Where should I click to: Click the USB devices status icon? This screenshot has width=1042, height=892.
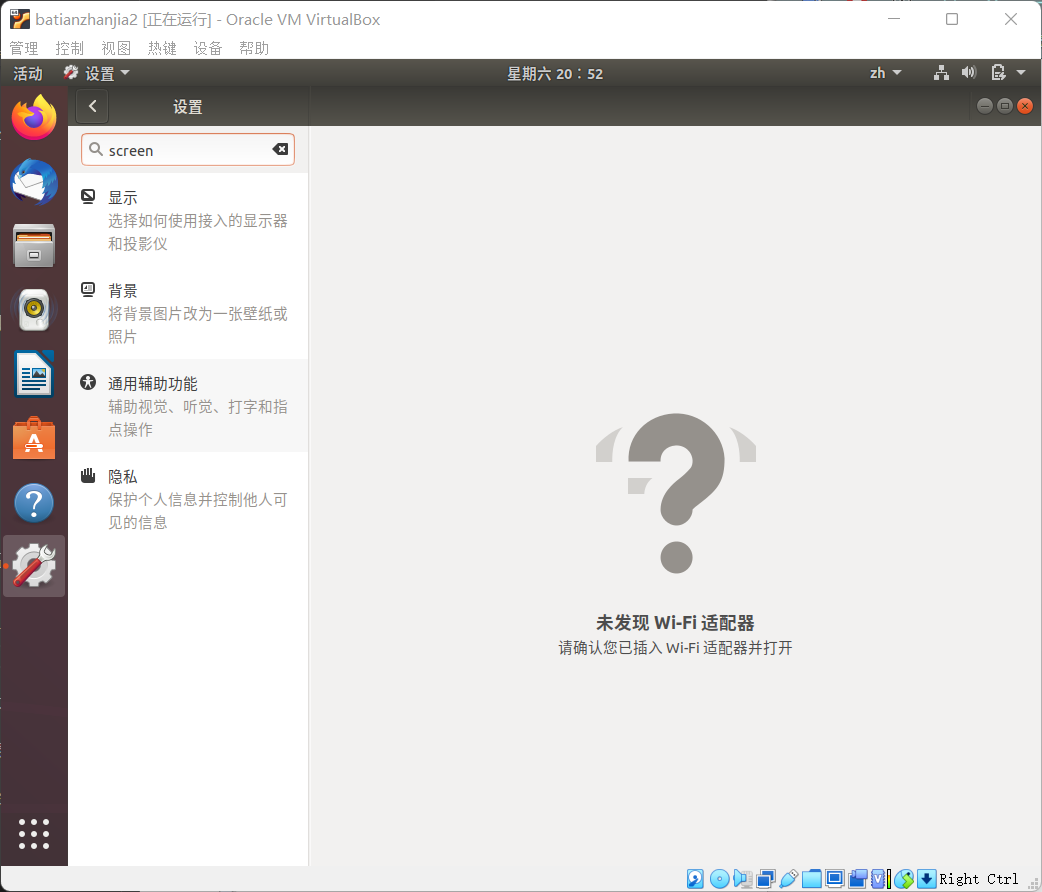pos(788,879)
